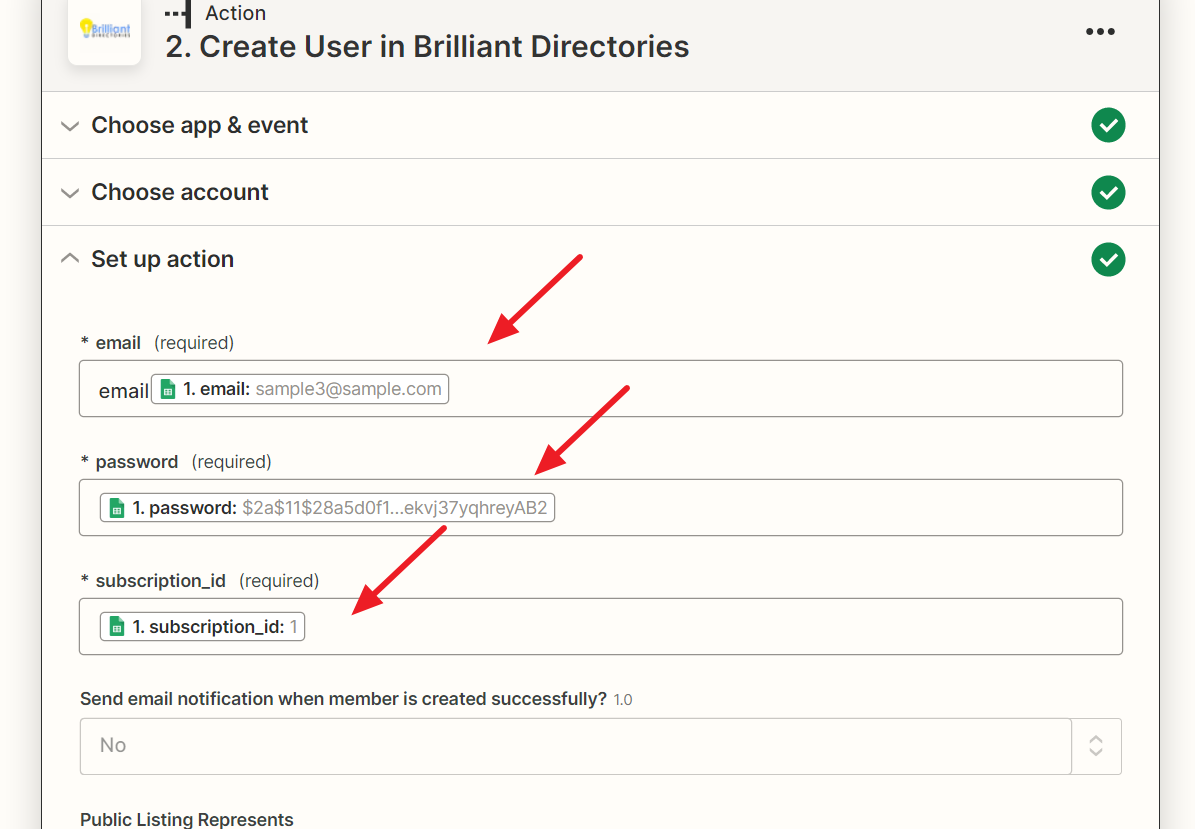
Task: Select the '1. subscription_id: 1' pill
Action: [x=202, y=626]
